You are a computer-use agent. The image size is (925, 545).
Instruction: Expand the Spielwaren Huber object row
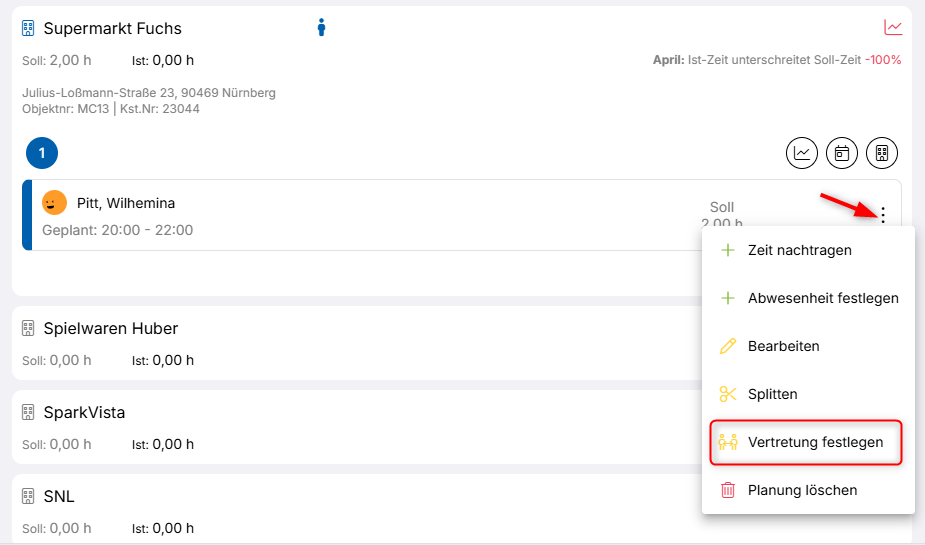(x=110, y=328)
